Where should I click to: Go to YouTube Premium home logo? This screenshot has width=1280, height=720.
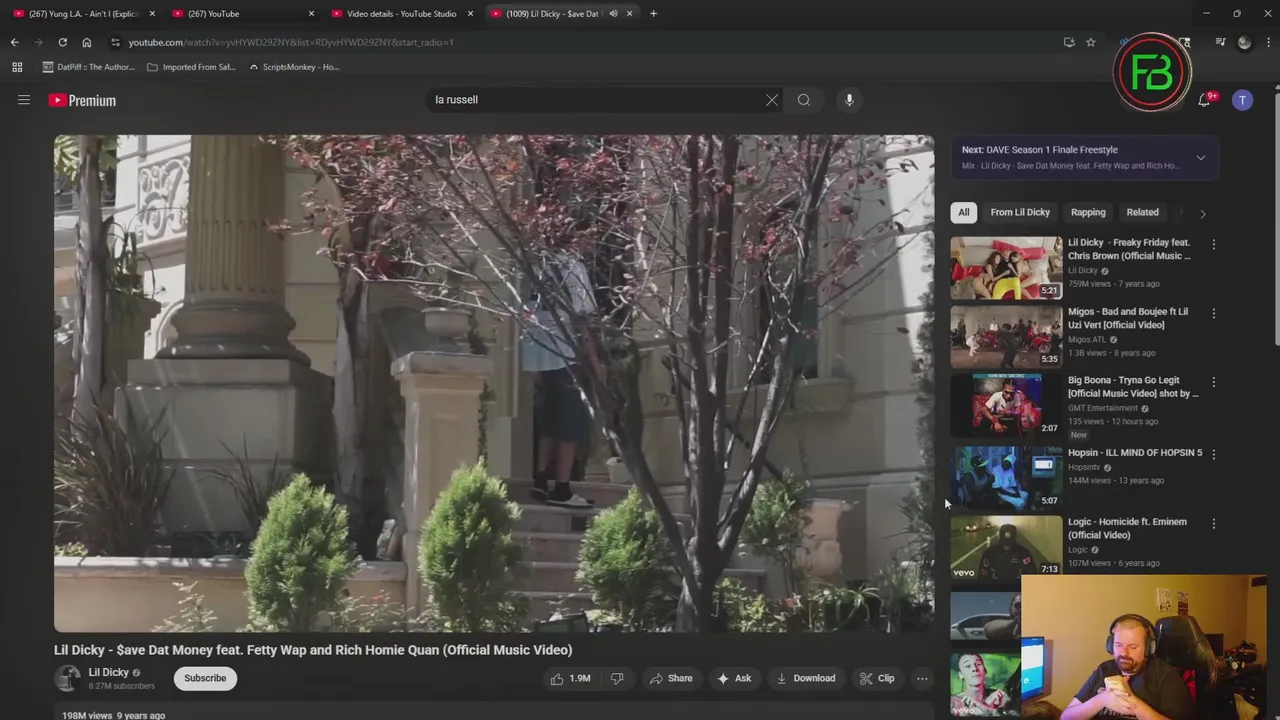pyautogui.click(x=82, y=100)
